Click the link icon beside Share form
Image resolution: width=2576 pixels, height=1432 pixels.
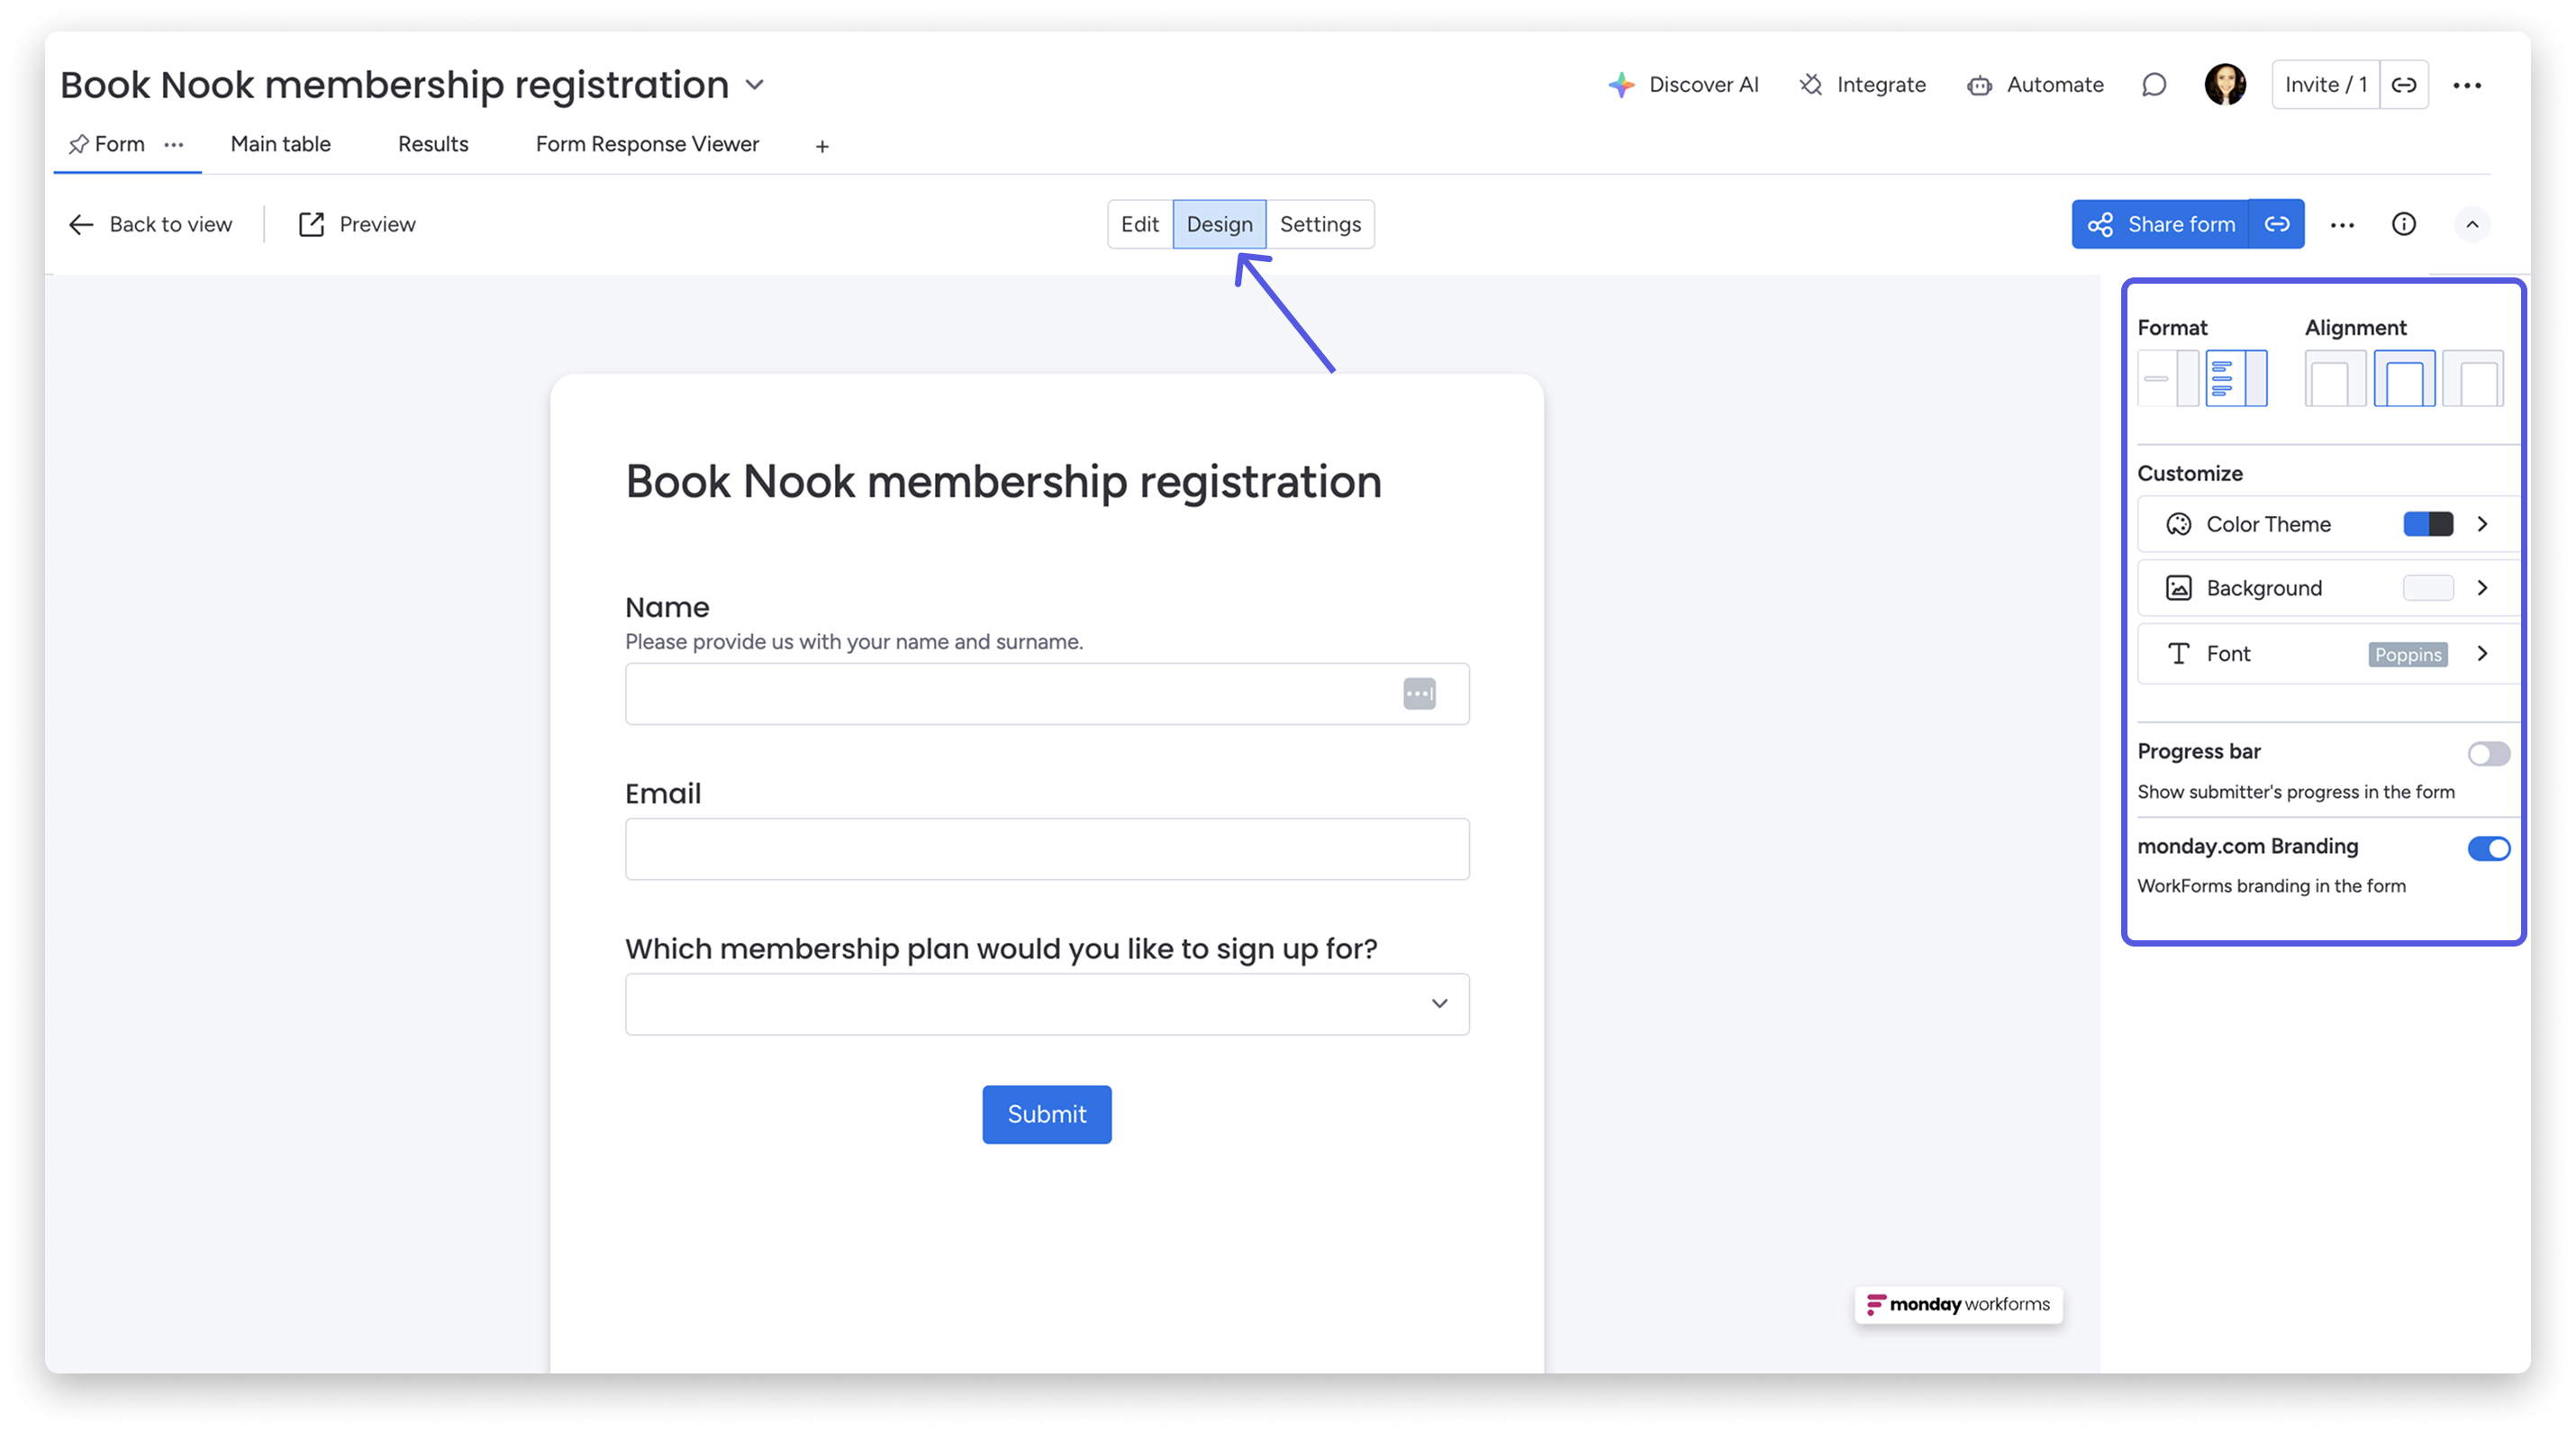[2277, 224]
